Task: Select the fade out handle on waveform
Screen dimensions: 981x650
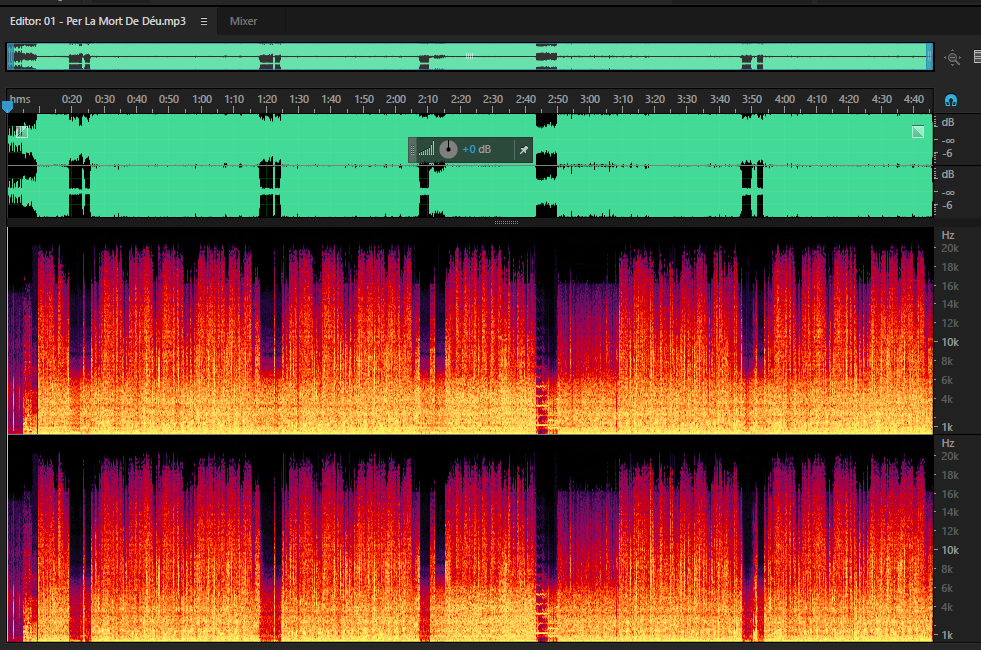Action: click(x=918, y=131)
